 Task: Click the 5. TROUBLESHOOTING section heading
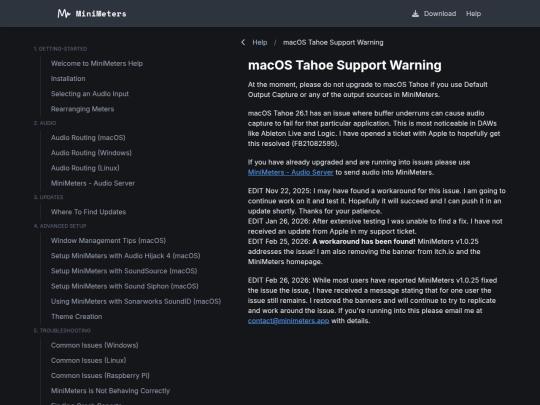(x=62, y=331)
